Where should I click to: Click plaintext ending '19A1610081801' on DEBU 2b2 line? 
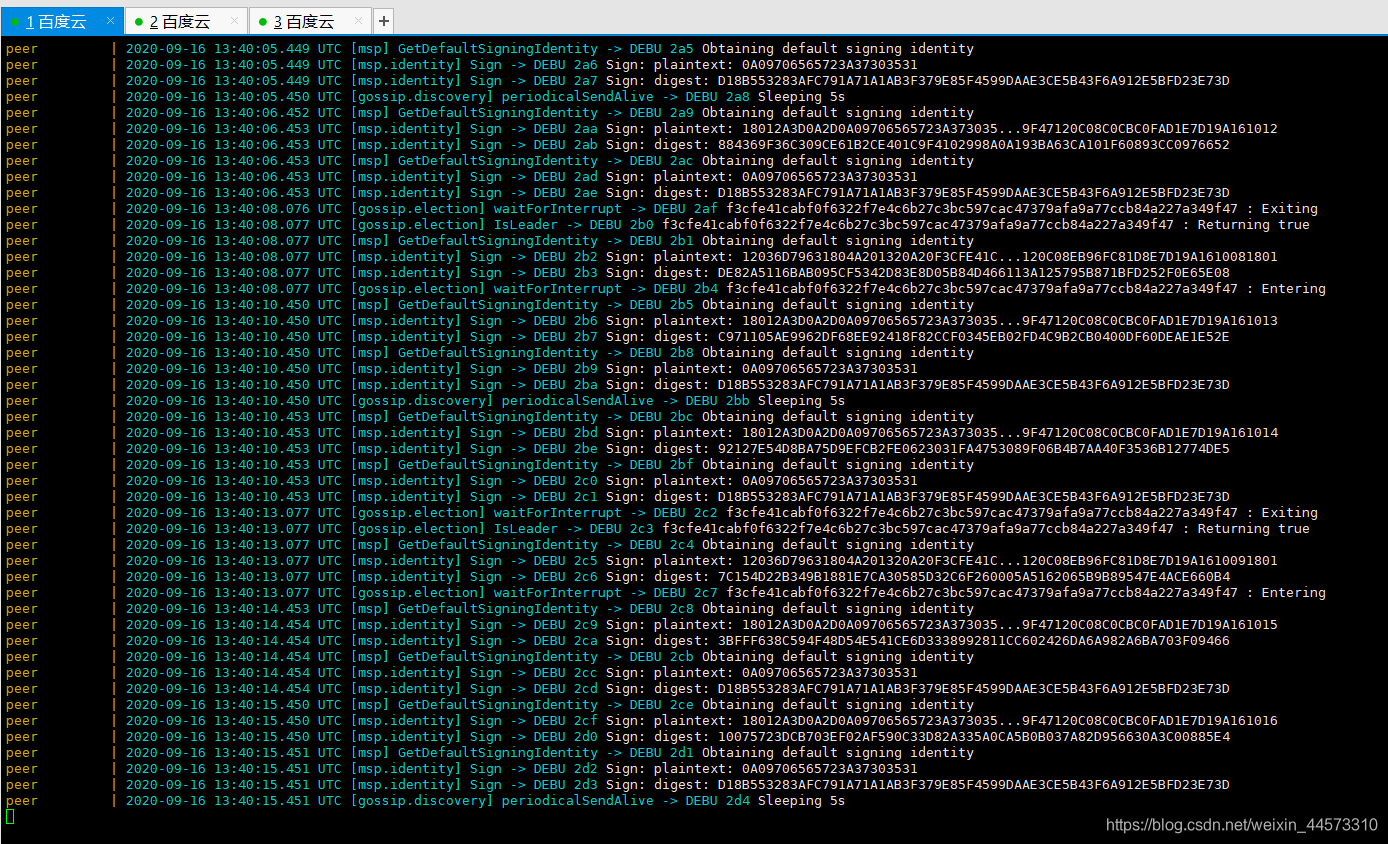[1009, 256]
